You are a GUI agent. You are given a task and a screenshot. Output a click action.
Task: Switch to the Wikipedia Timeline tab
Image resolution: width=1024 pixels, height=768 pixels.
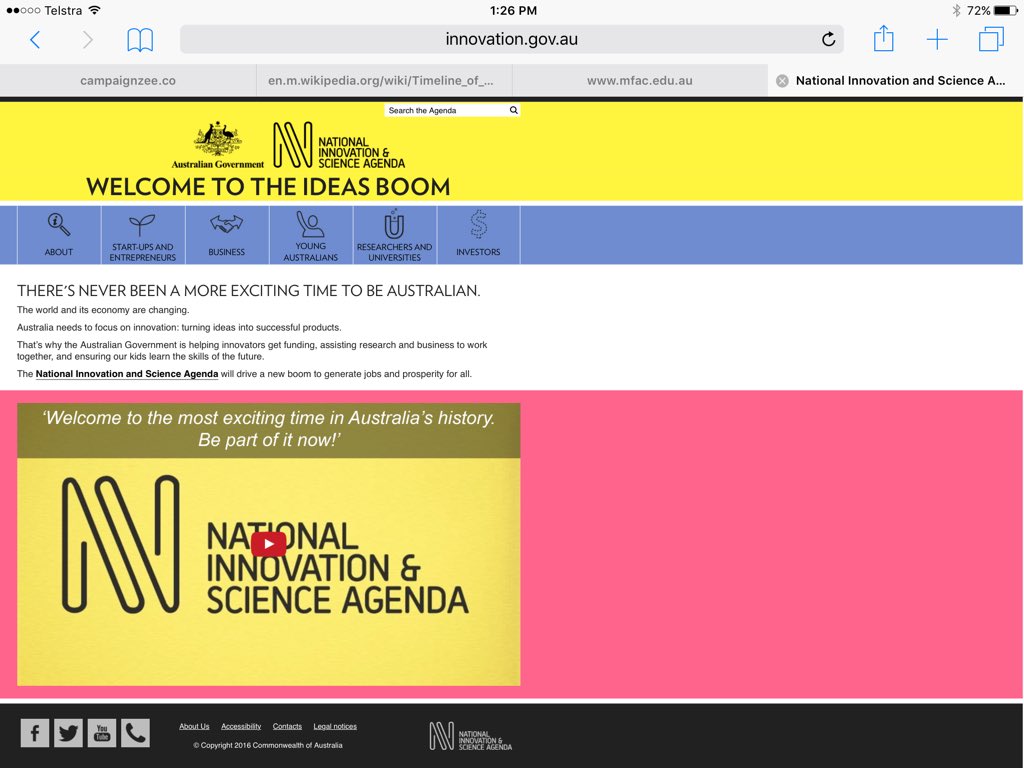[384, 81]
